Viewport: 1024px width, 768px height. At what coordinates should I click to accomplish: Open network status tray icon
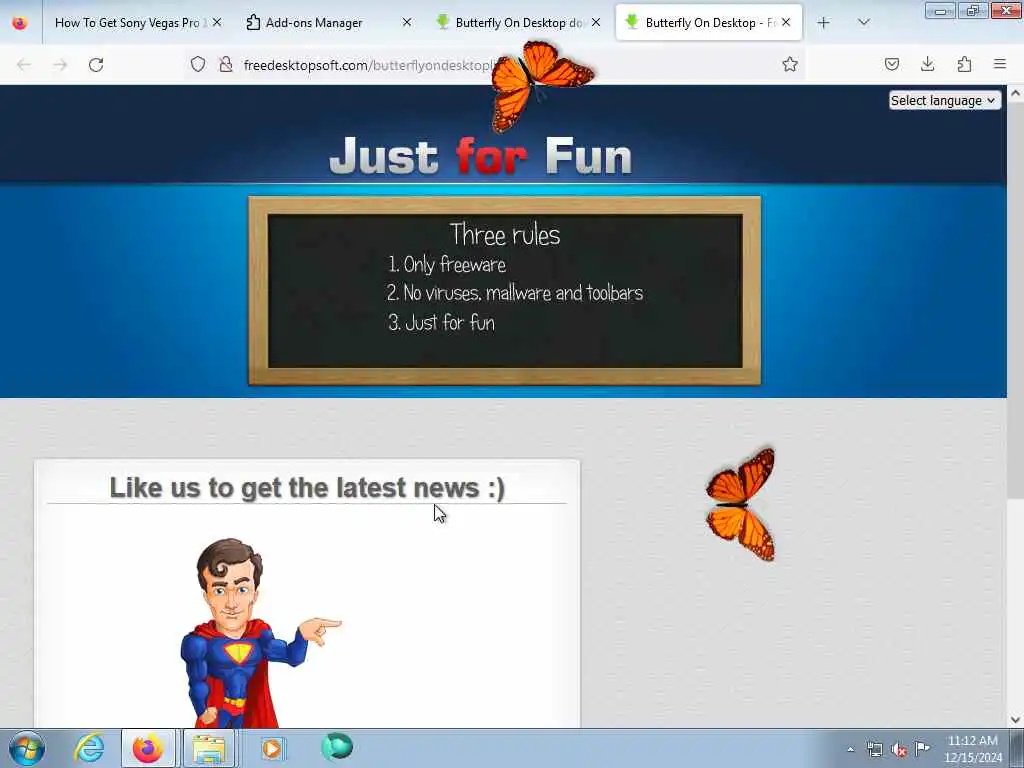tap(874, 749)
